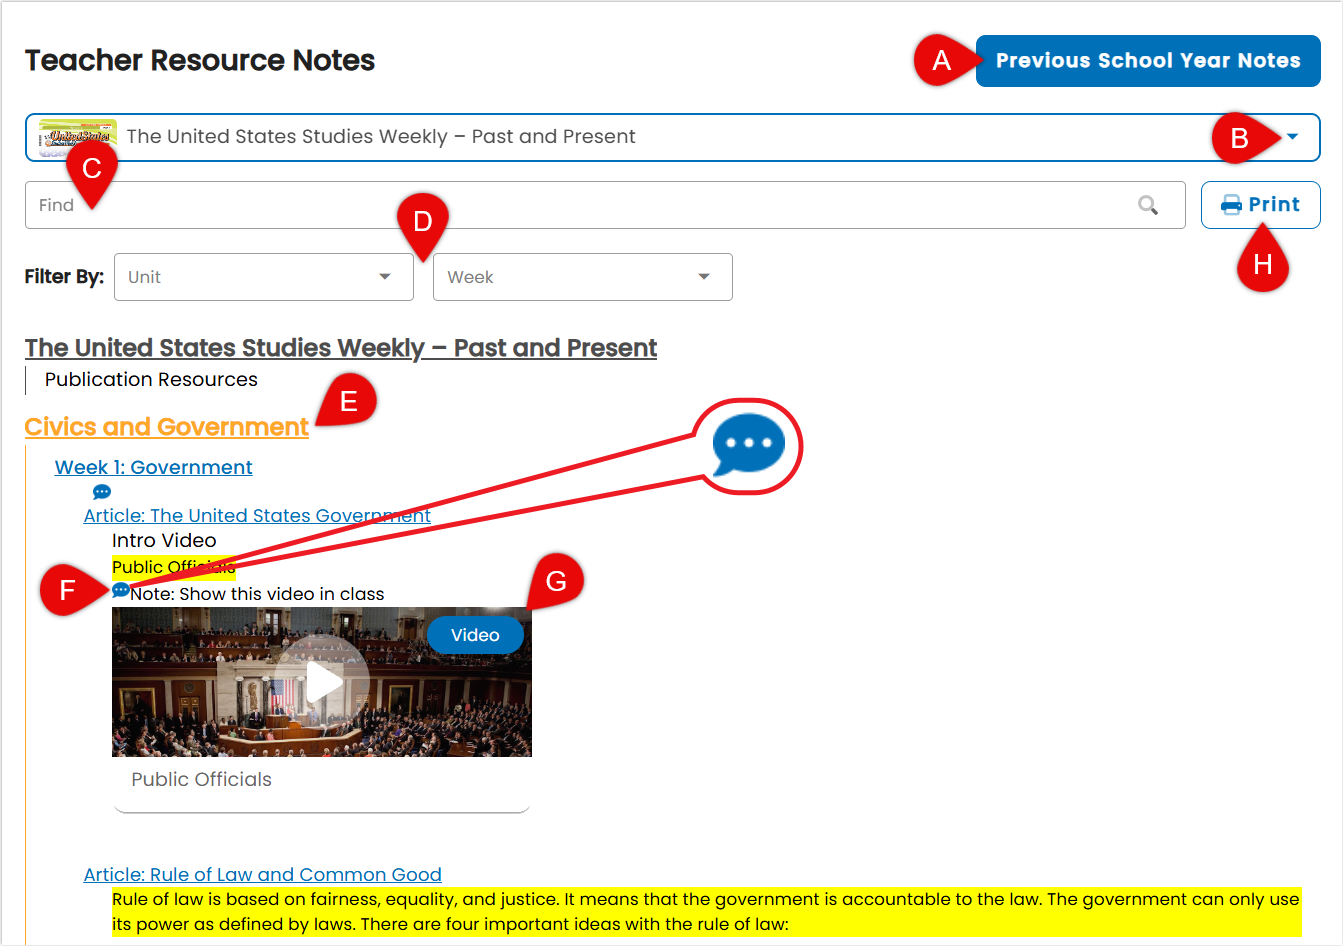The image size is (1344, 947).
Task: Click the magnifying glass search icon
Action: pyautogui.click(x=1148, y=205)
